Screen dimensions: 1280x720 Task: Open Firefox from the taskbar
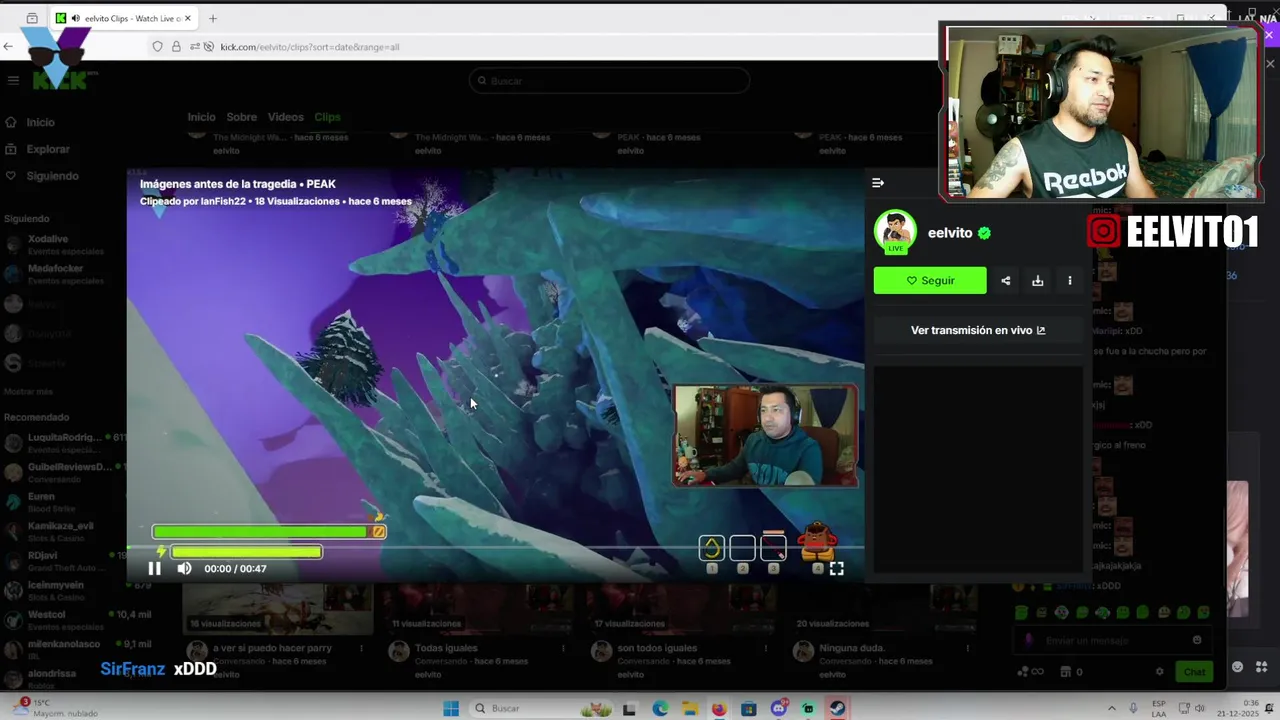coord(719,709)
